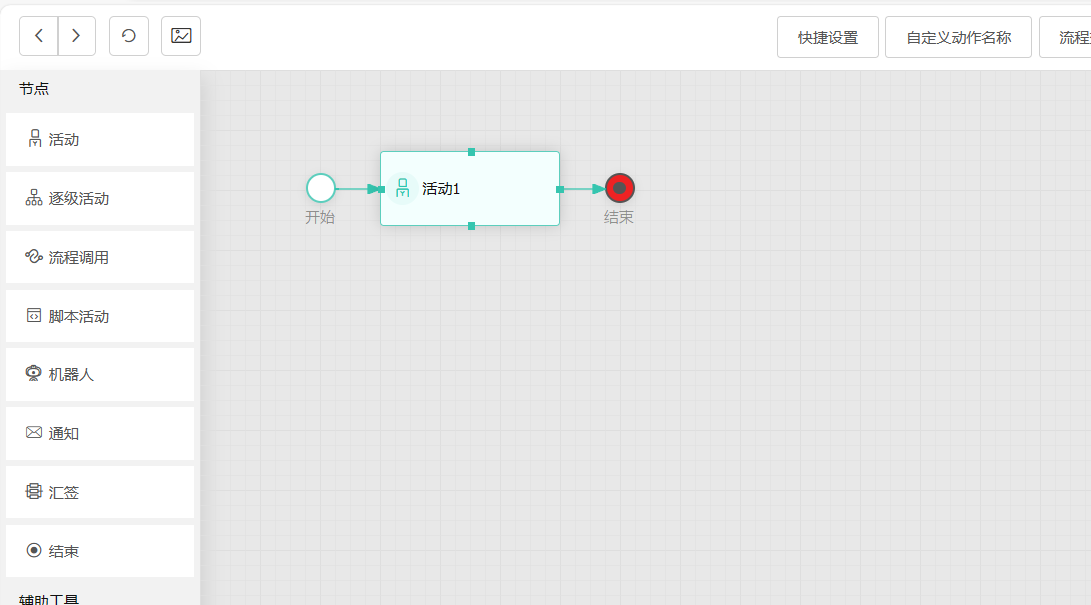Image resolution: width=1091 pixels, height=605 pixels.
Task: Click the 脚本活动 label in palette
Action: coord(79,316)
